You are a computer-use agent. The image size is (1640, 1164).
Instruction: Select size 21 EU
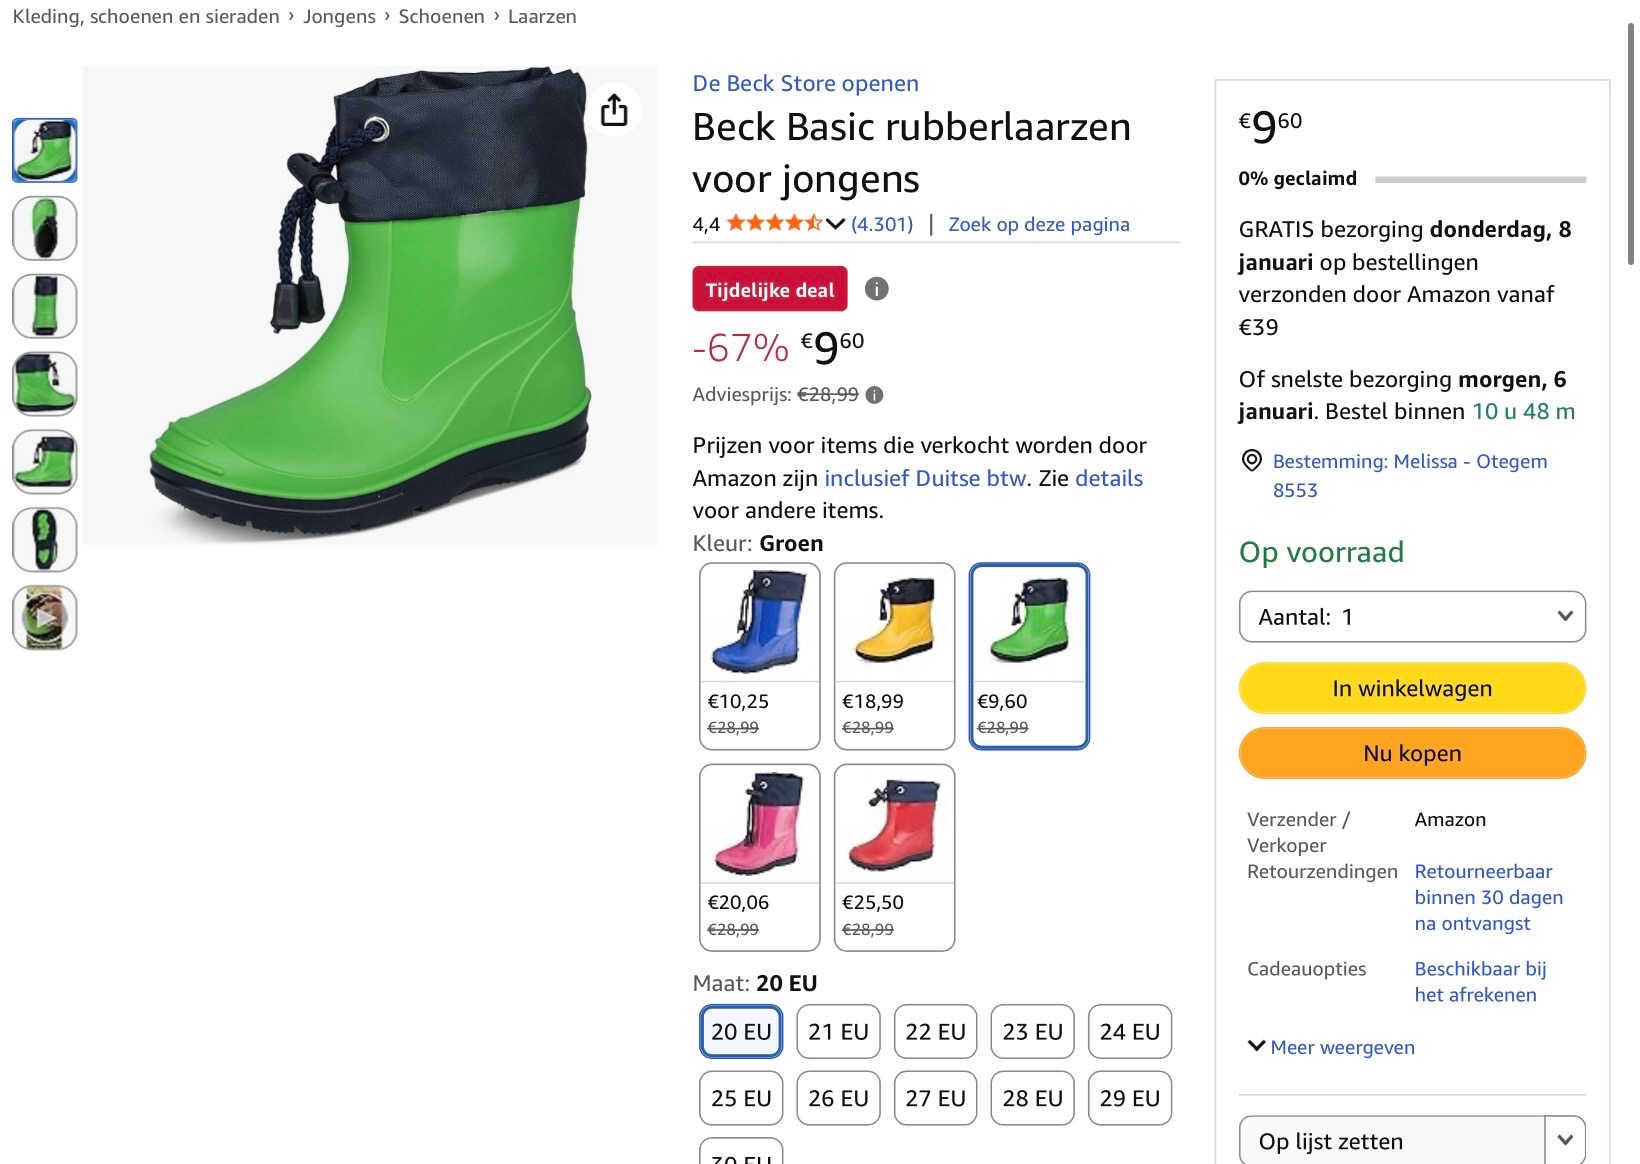pyautogui.click(x=837, y=1031)
